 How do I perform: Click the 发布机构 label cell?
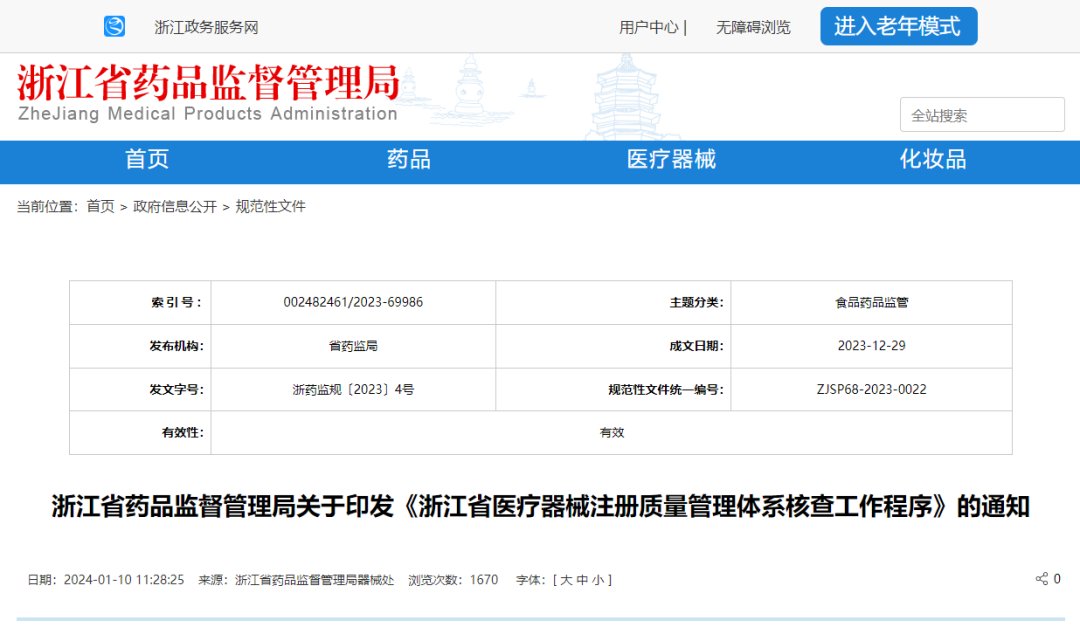click(x=141, y=346)
